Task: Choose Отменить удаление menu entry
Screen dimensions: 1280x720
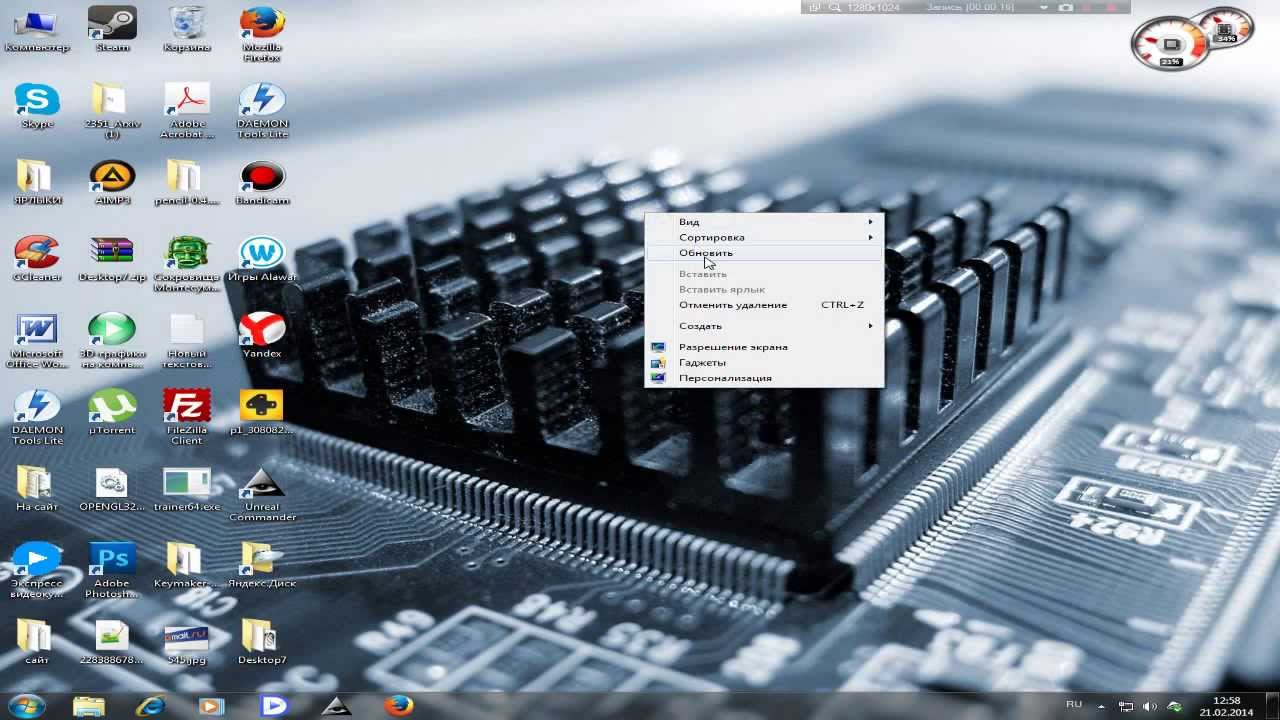Action: click(764, 305)
